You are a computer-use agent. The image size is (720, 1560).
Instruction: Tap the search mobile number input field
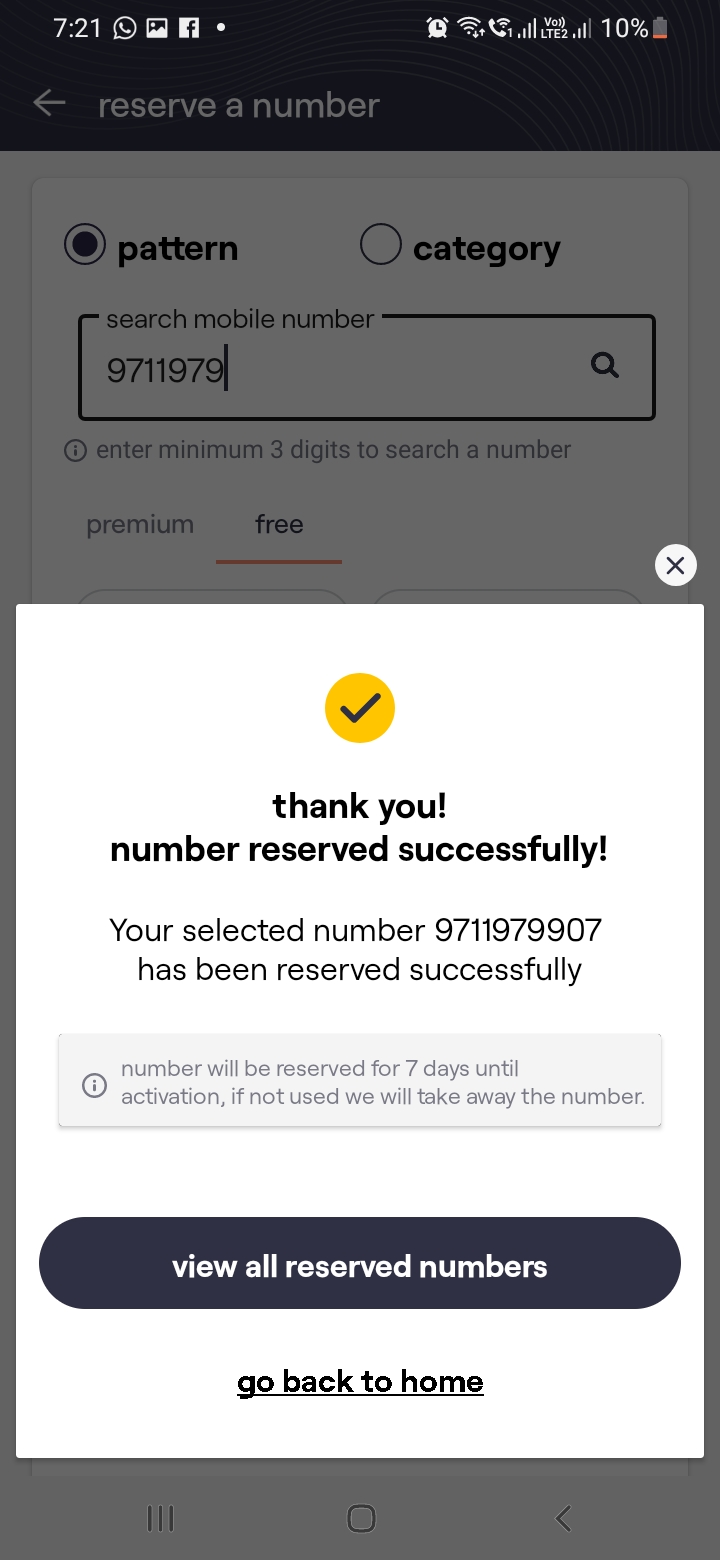tap(300, 368)
